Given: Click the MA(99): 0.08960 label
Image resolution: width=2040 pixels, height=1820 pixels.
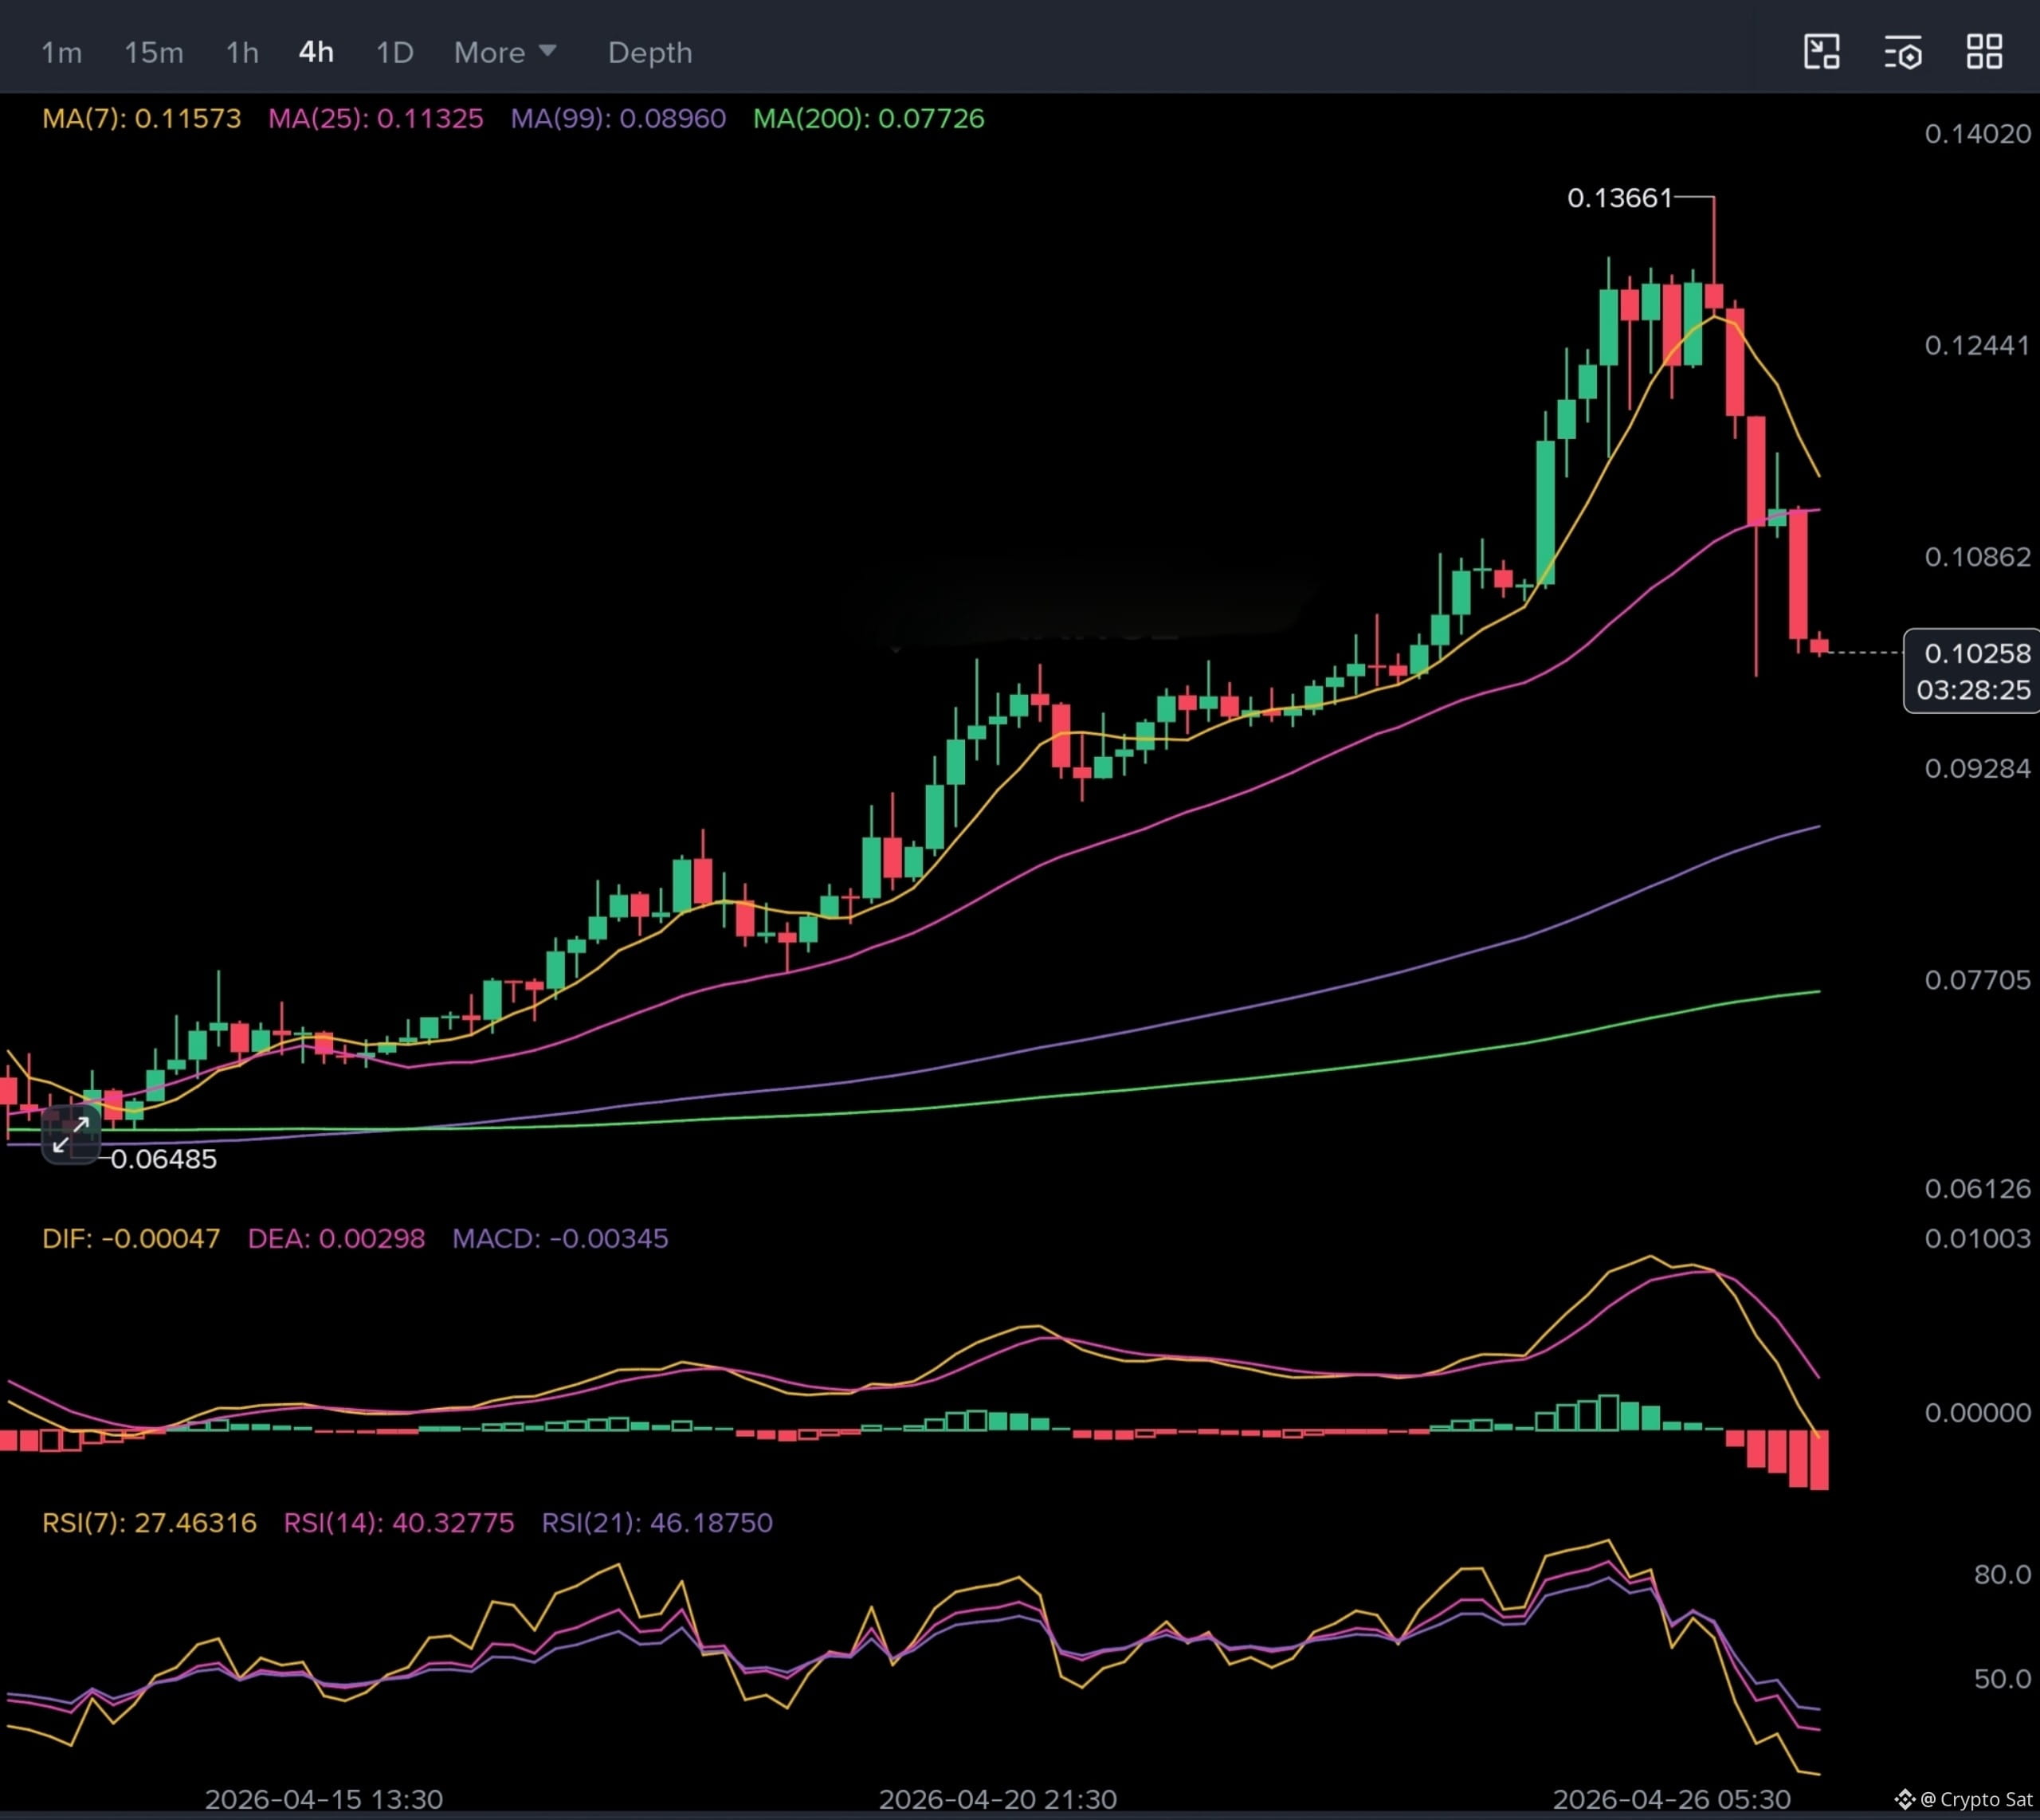Looking at the screenshot, I should (618, 118).
